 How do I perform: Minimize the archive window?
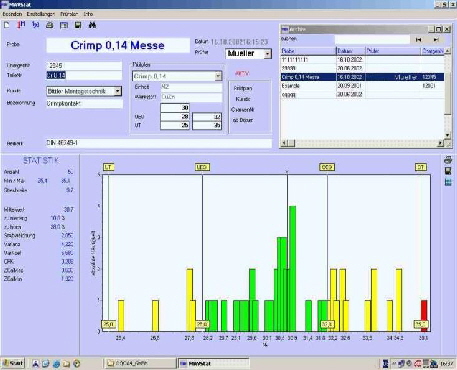coord(431,29)
